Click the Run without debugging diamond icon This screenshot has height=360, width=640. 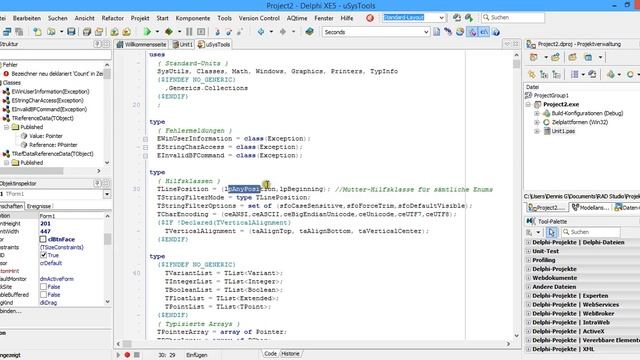pos(169,31)
